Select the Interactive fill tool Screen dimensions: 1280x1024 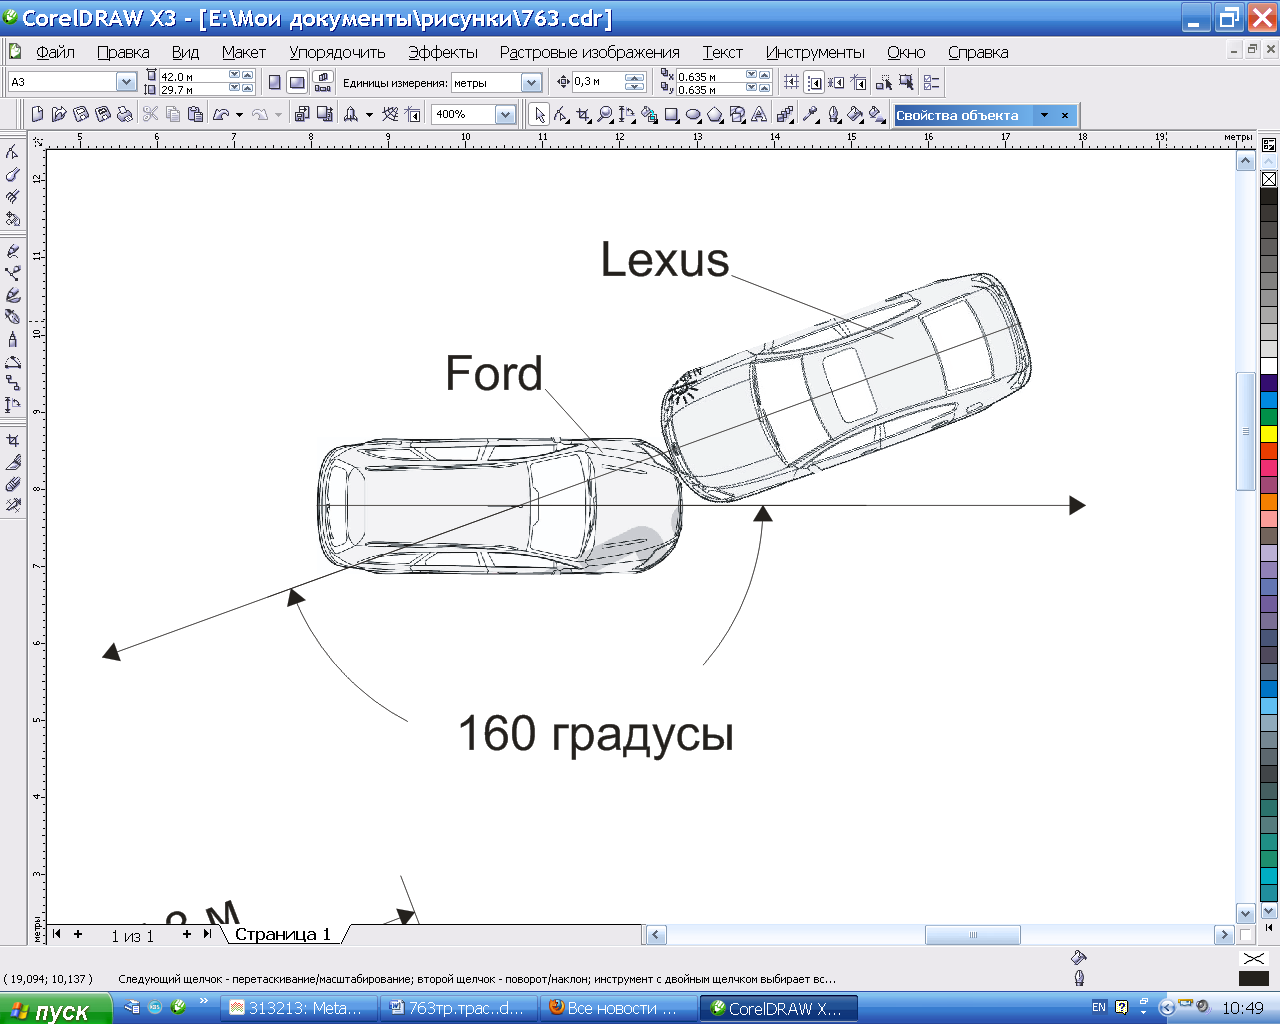[x=877, y=115]
